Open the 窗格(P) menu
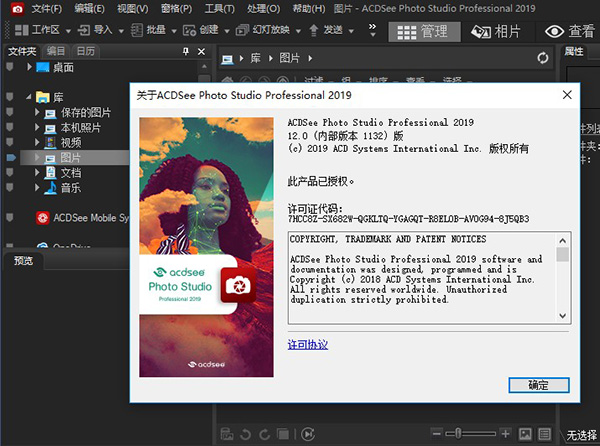The image size is (600, 446). 176,8
